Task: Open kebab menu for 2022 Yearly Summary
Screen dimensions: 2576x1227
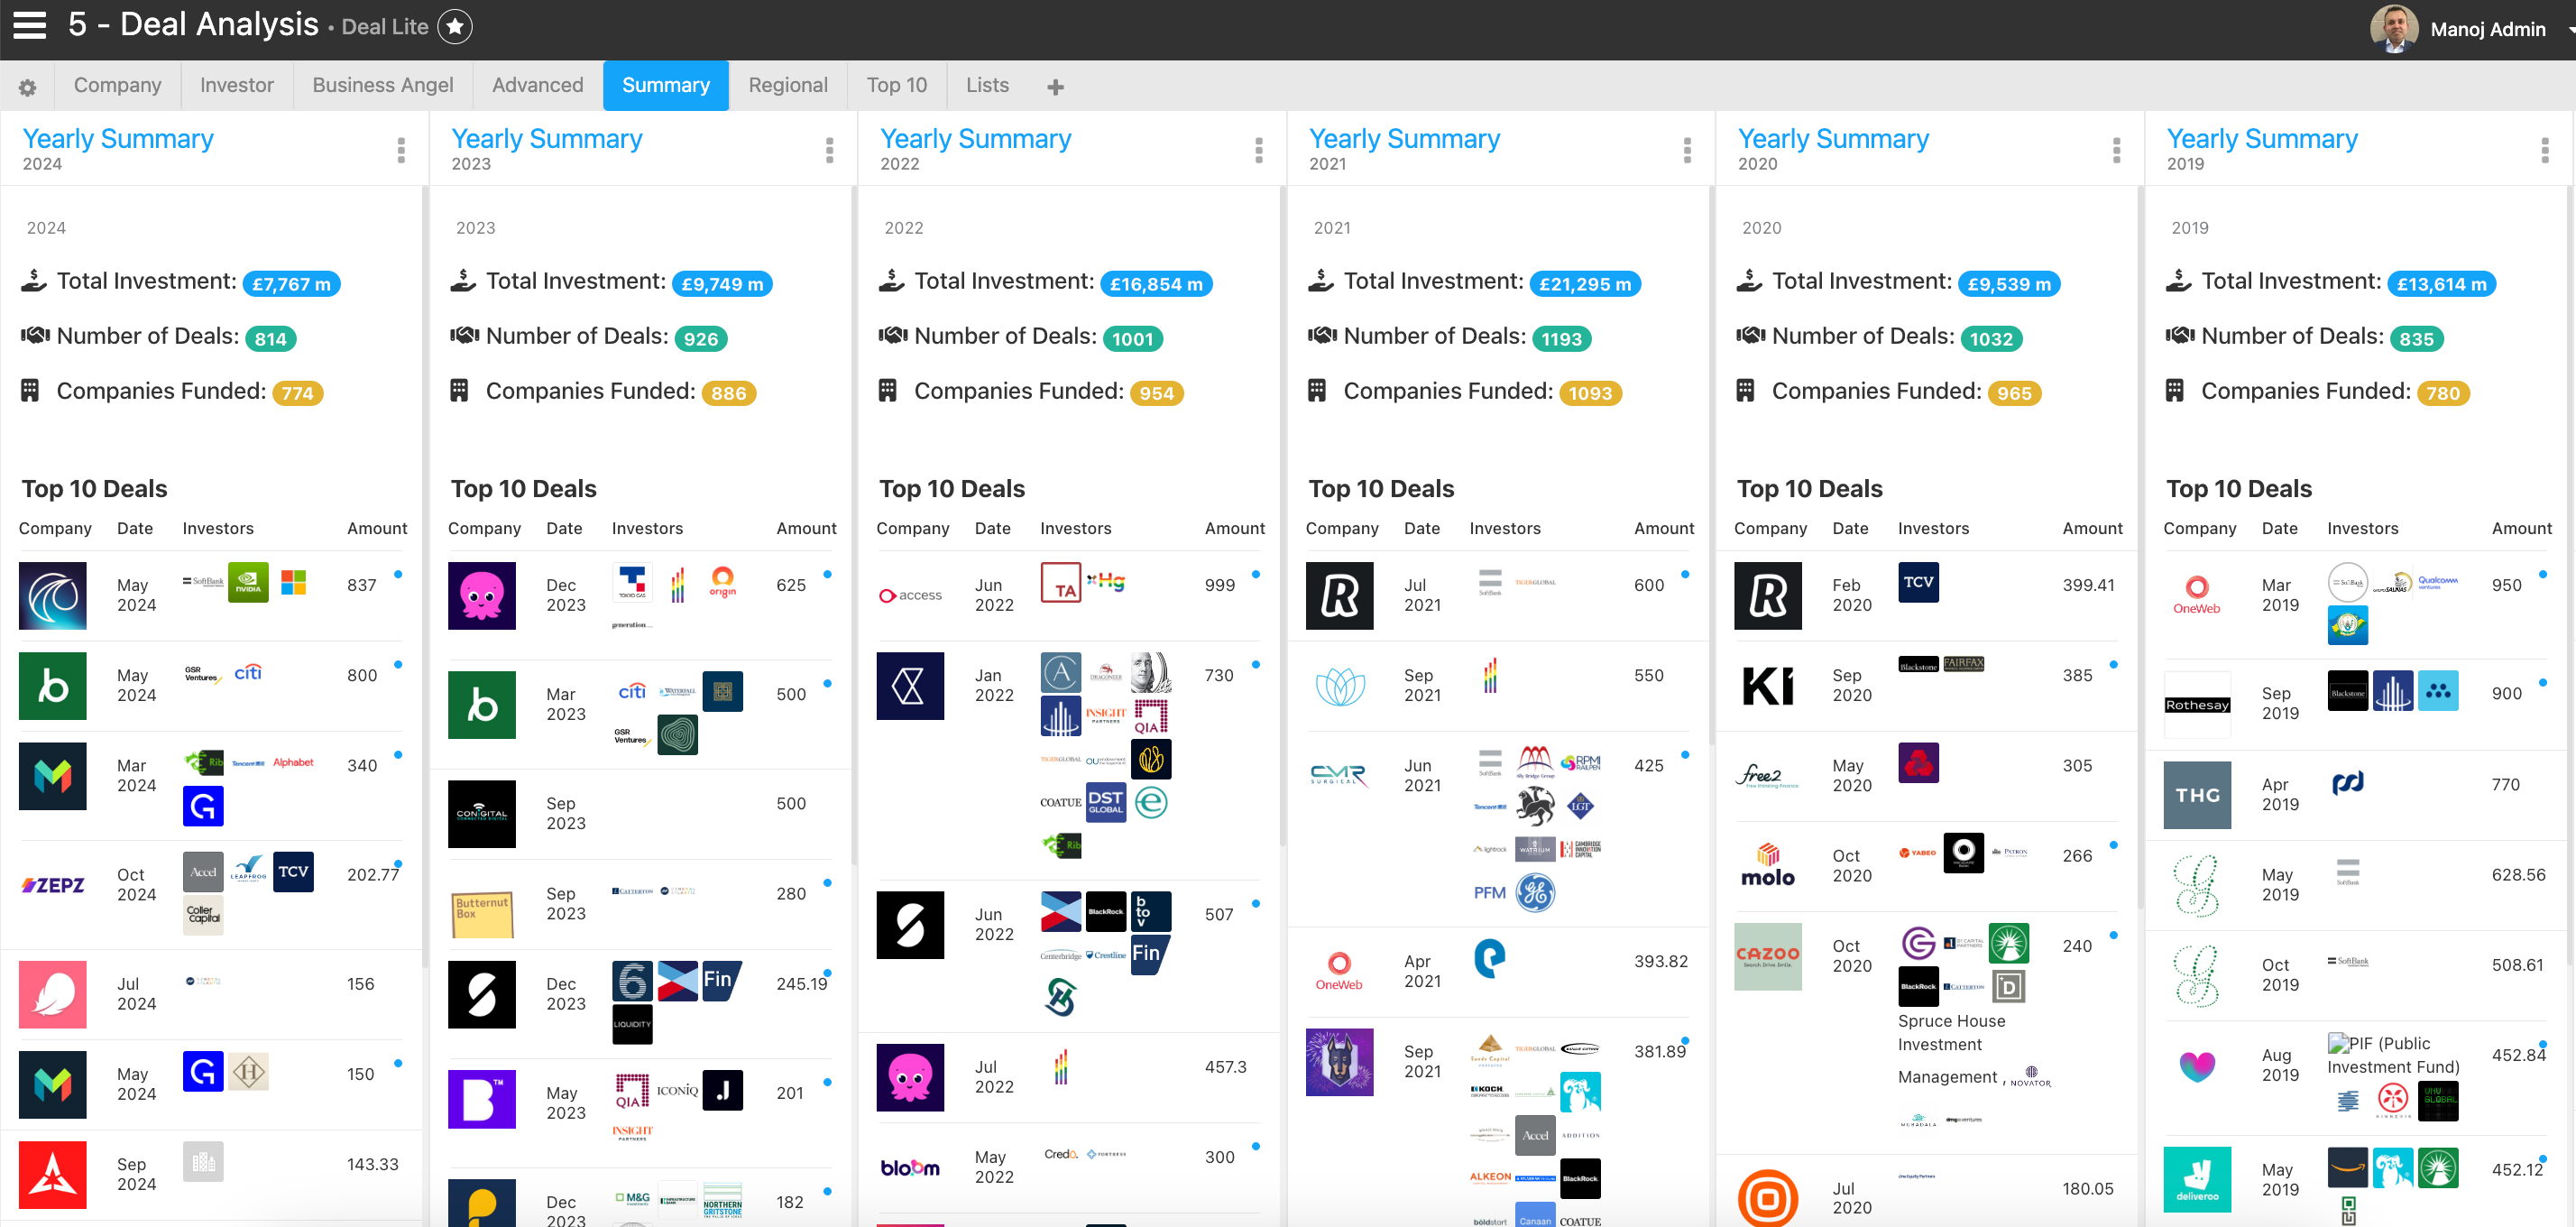Action: [x=1258, y=150]
